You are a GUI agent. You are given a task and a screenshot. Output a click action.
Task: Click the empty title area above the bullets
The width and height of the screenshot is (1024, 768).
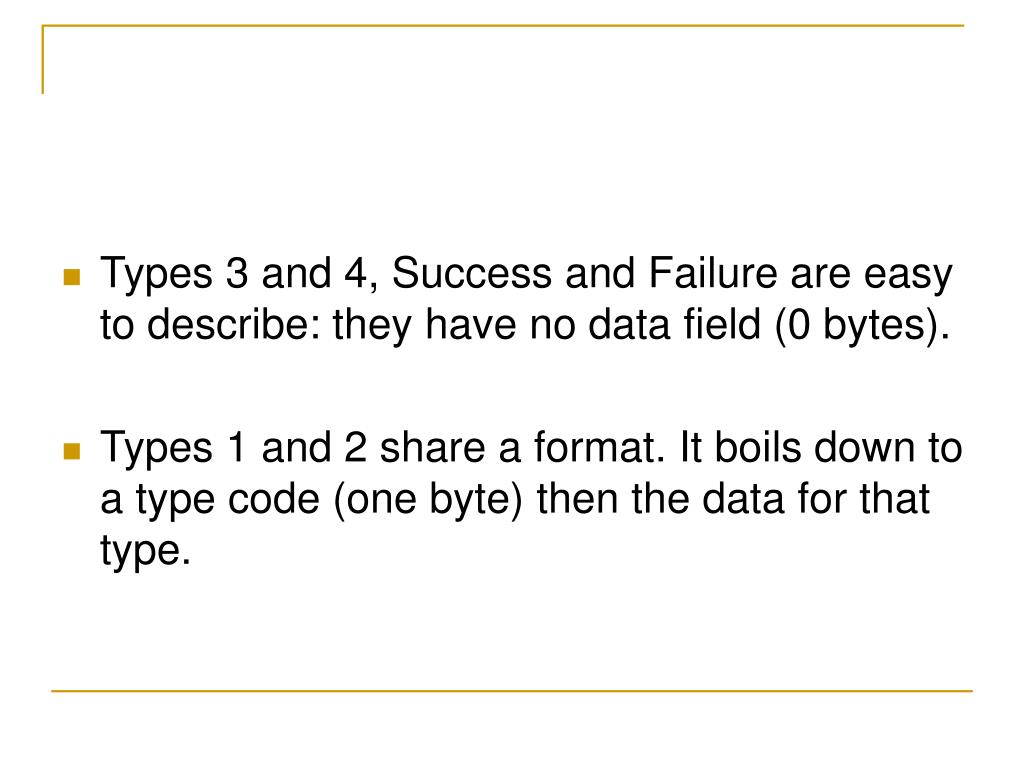[503, 131]
